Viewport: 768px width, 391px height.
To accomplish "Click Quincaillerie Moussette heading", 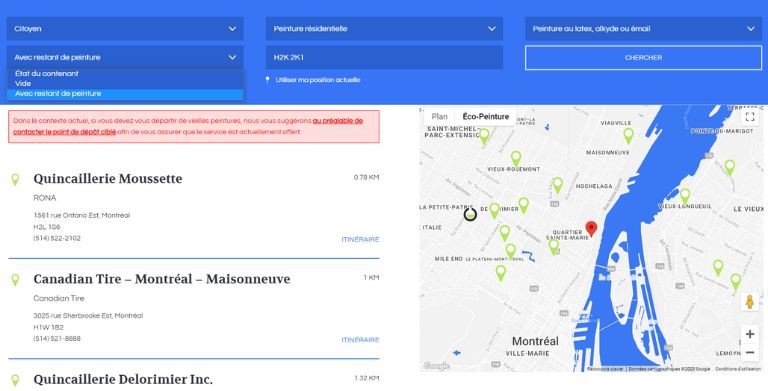I will [x=108, y=178].
